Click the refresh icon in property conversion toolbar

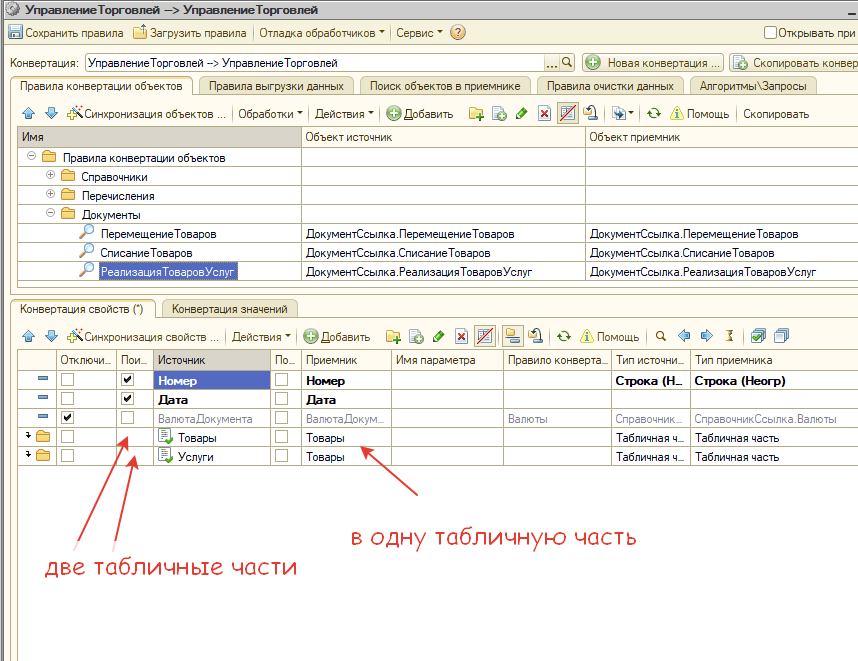pyautogui.click(x=564, y=336)
